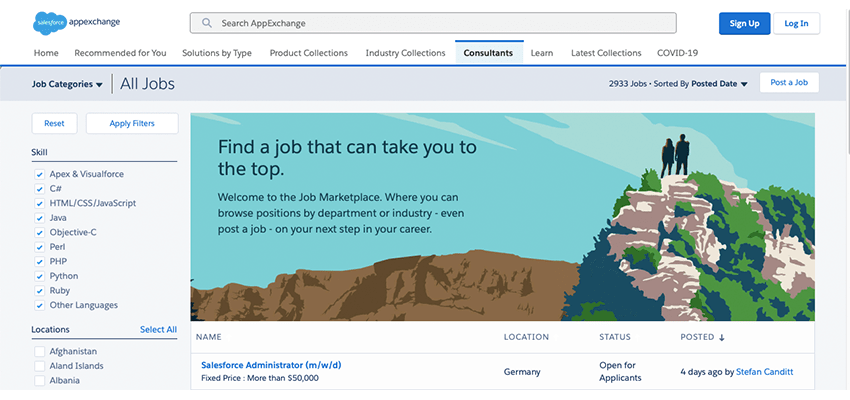The height and width of the screenshot is (400, 850).
Task: Open Industry Collections tab
Action: (405, 53)
